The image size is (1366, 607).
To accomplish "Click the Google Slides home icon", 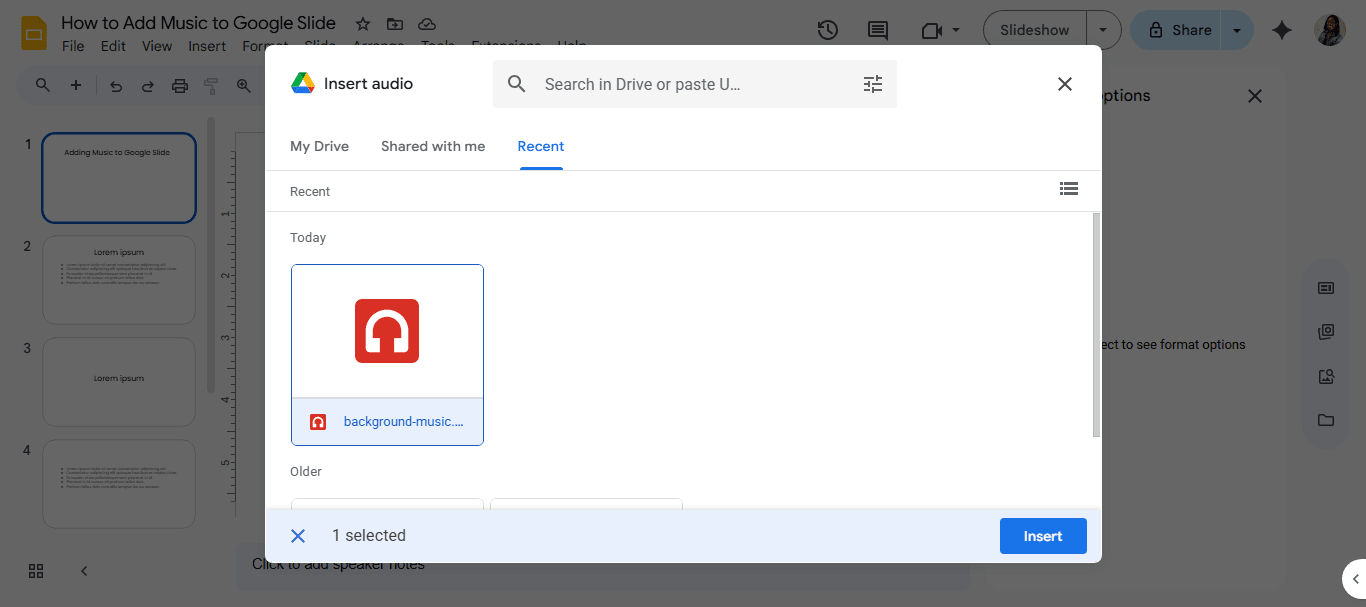I will (35, 33).
